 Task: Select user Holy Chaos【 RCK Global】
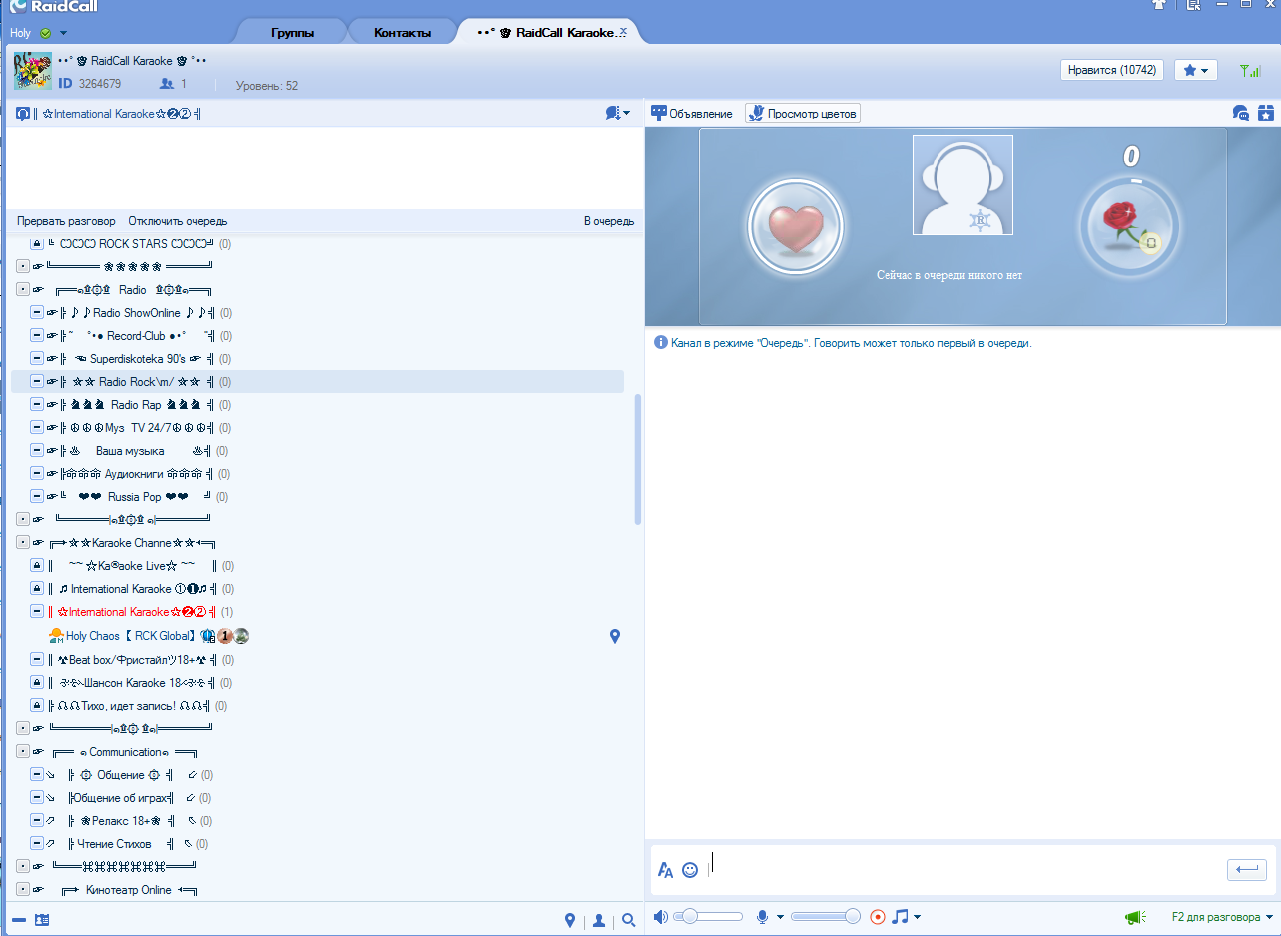tap(131, 636)
